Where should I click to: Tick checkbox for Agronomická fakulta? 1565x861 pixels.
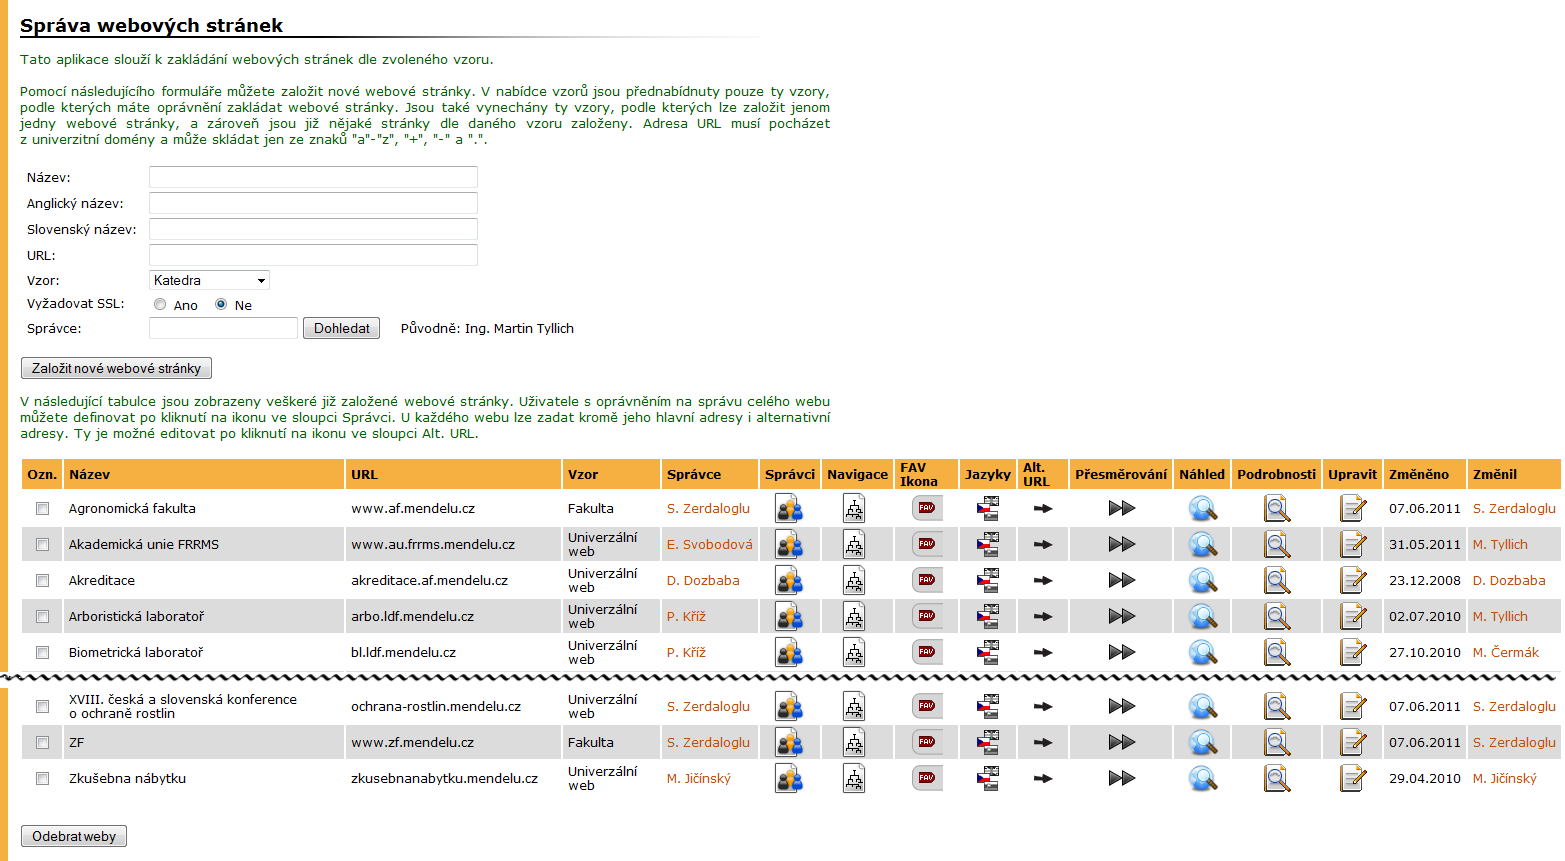[42, 509]
